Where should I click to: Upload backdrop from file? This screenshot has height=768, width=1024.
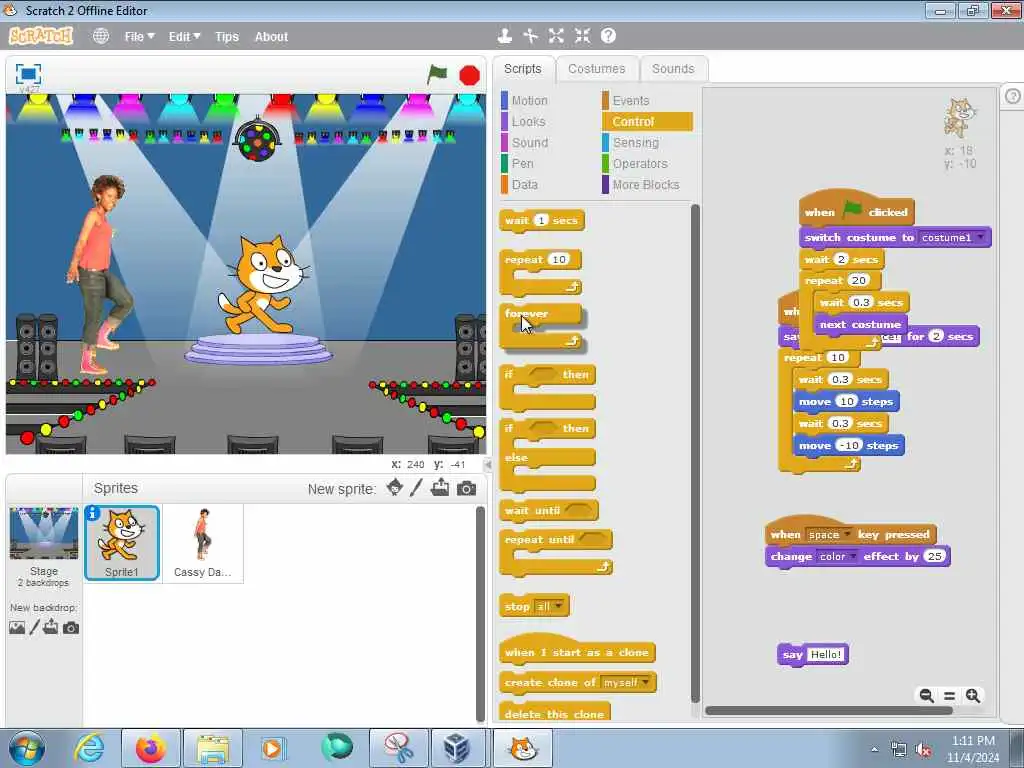pos(51,628)
